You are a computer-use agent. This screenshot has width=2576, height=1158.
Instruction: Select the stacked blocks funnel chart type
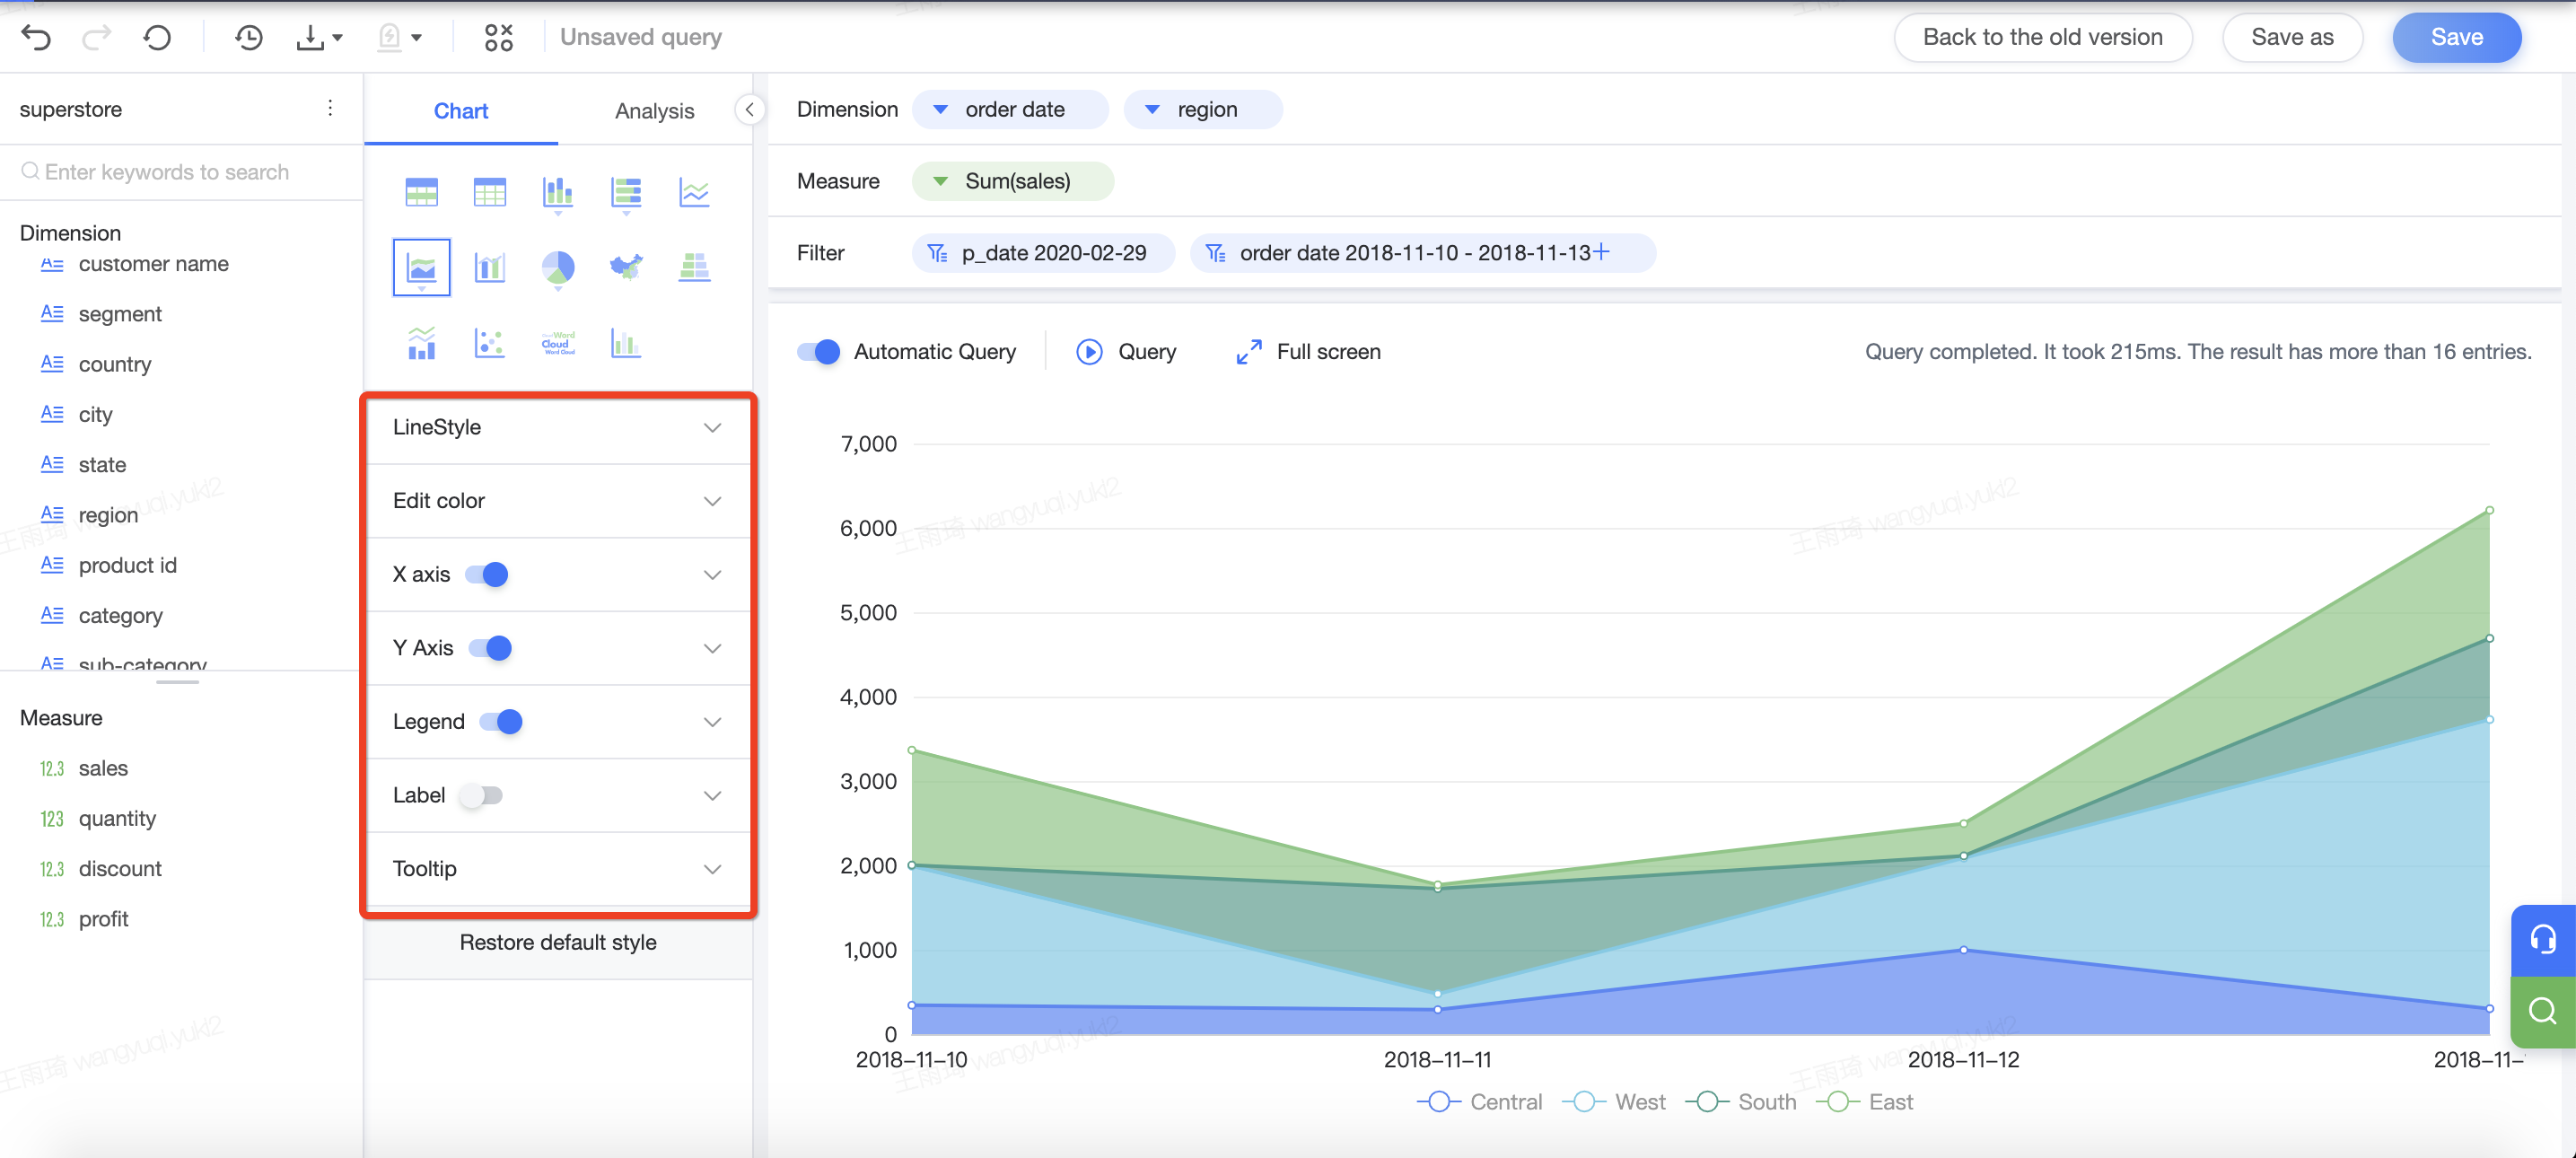click(694, 267)
